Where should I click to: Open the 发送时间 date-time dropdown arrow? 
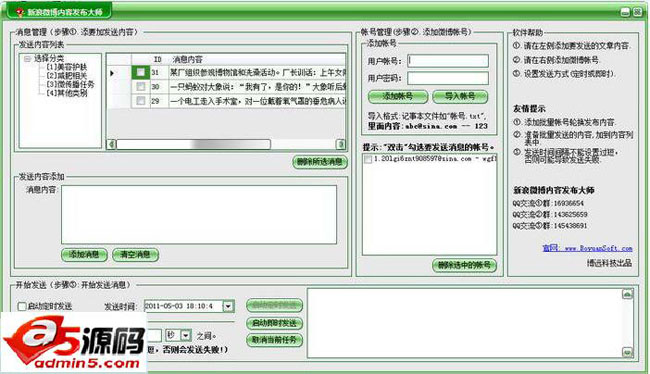pyautogui.click(x=228, y=306)
